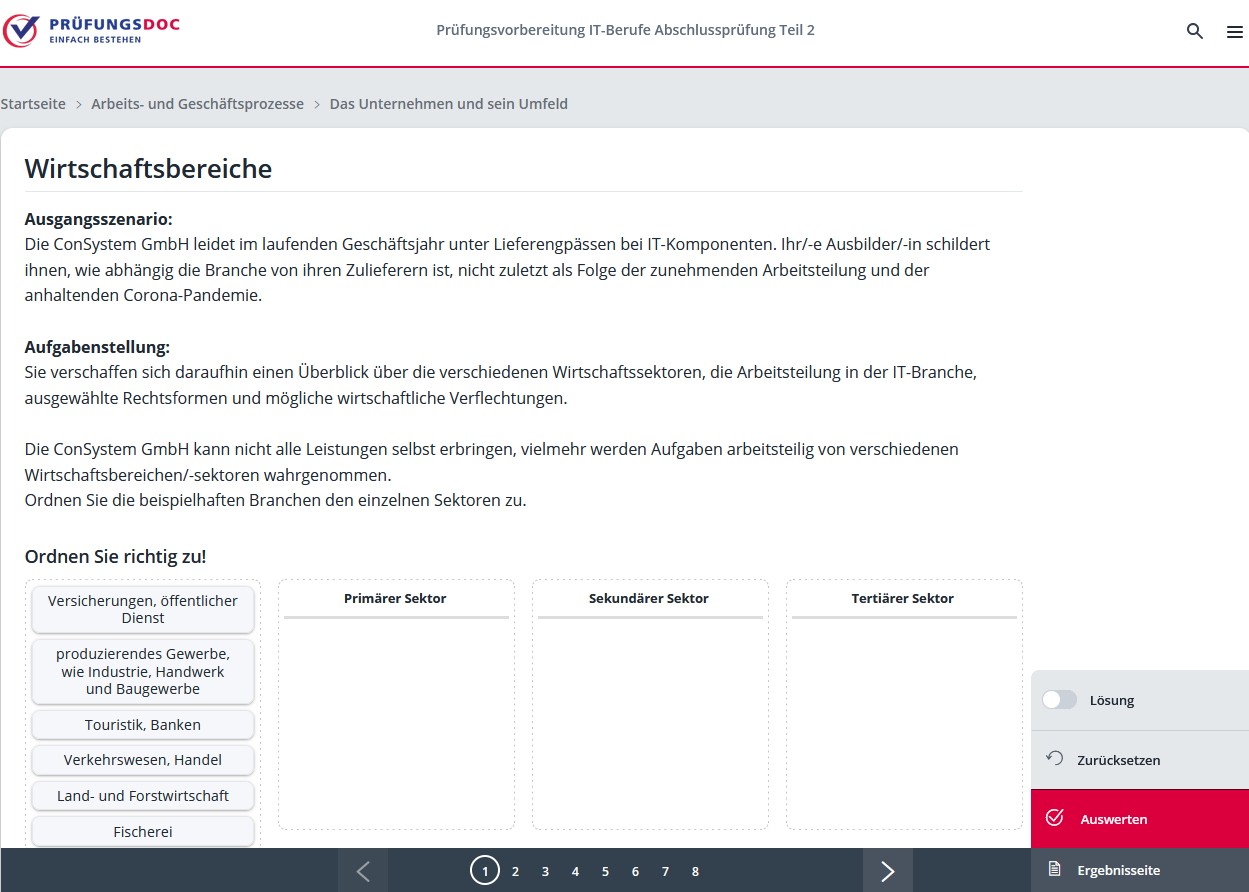The width and height of the screenshot is (1249, 892).
Task: Select the Touristik, Banken tile
Action: (143, 725)
